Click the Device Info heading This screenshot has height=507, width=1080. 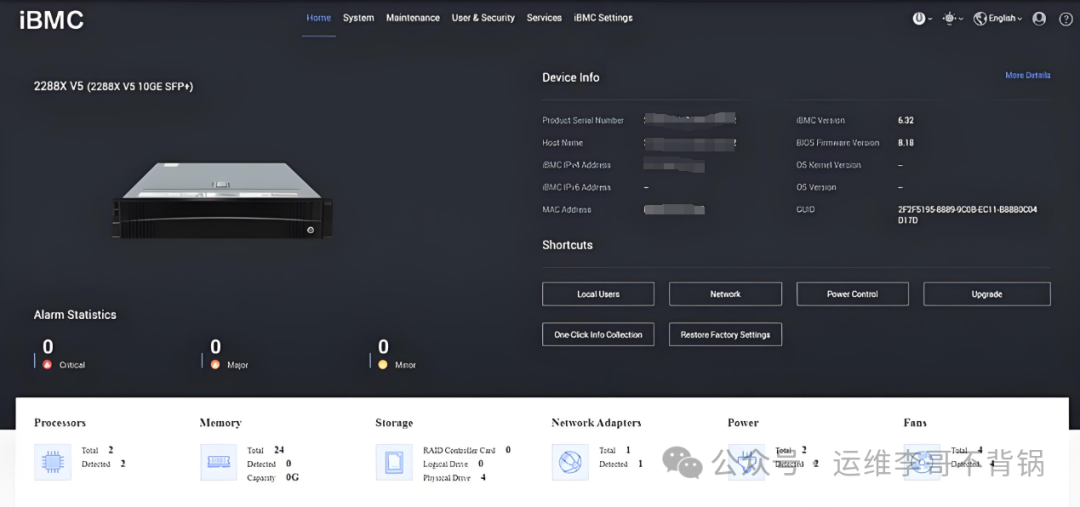[570, 78]
